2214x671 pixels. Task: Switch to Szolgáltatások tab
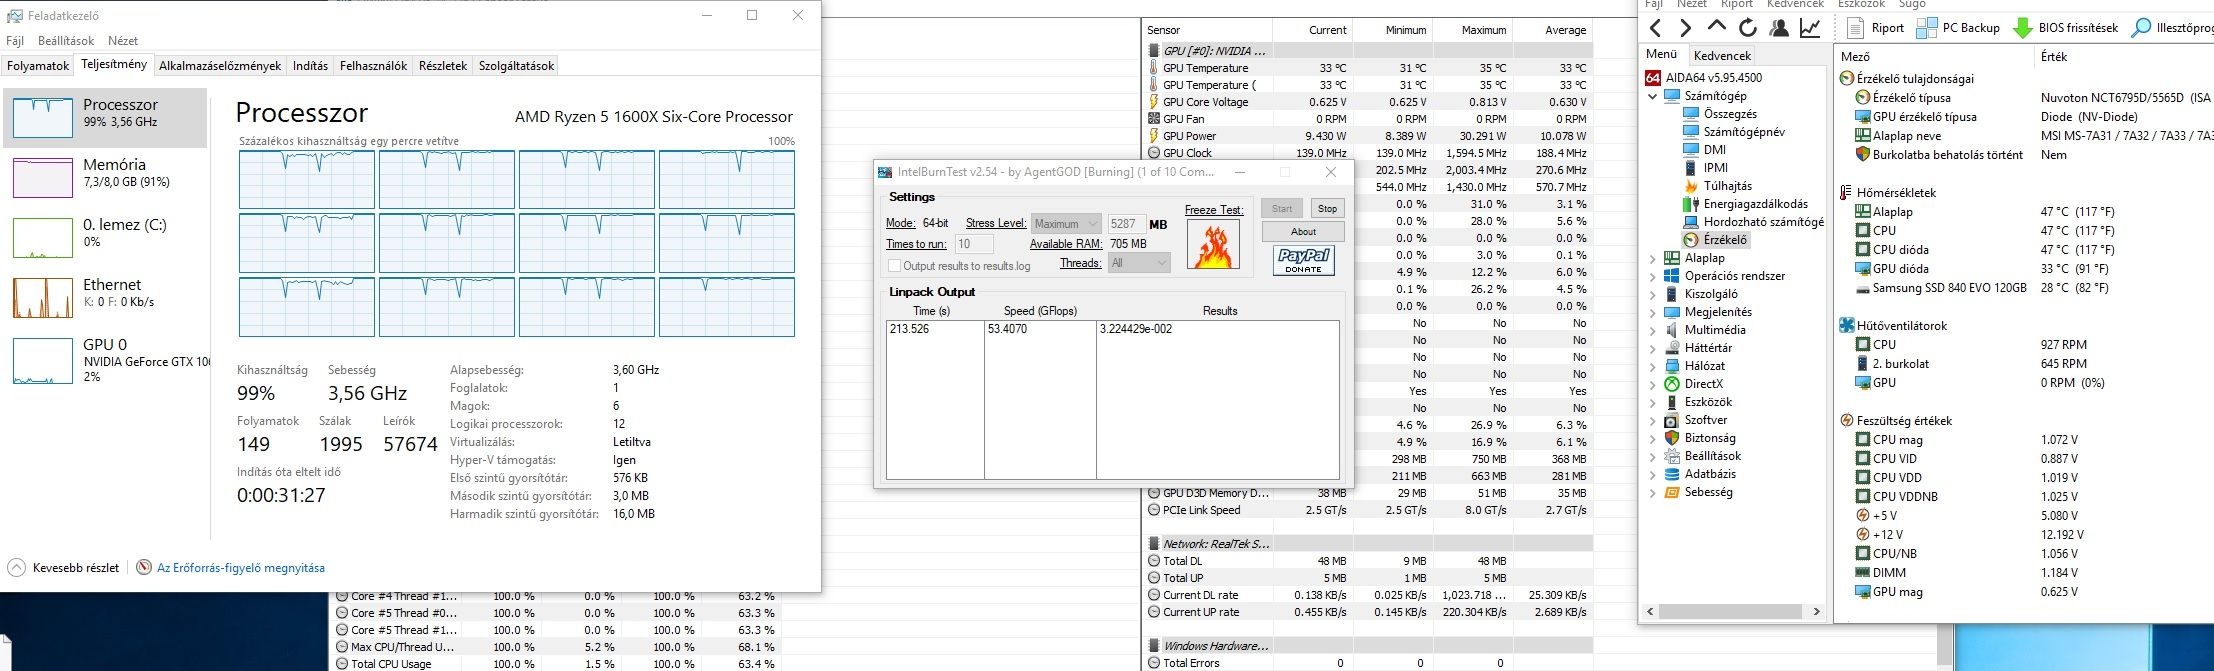click(516, 66)
